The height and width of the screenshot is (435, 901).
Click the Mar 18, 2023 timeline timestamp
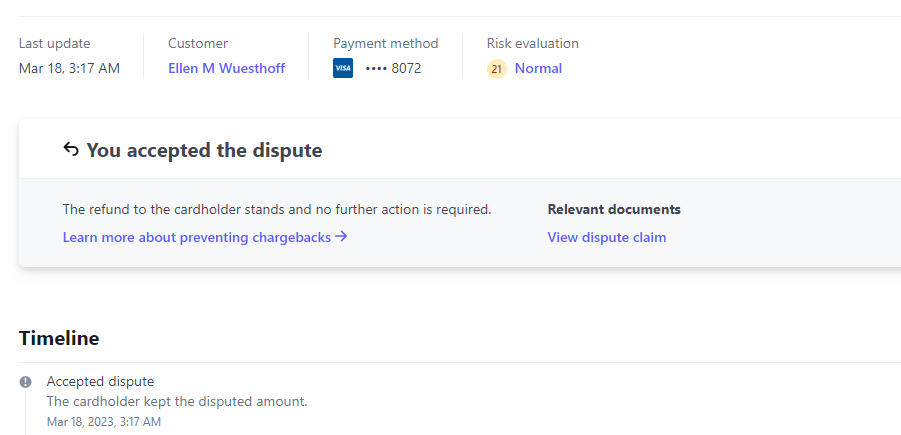pyautogui.click(x=104, y=422)
